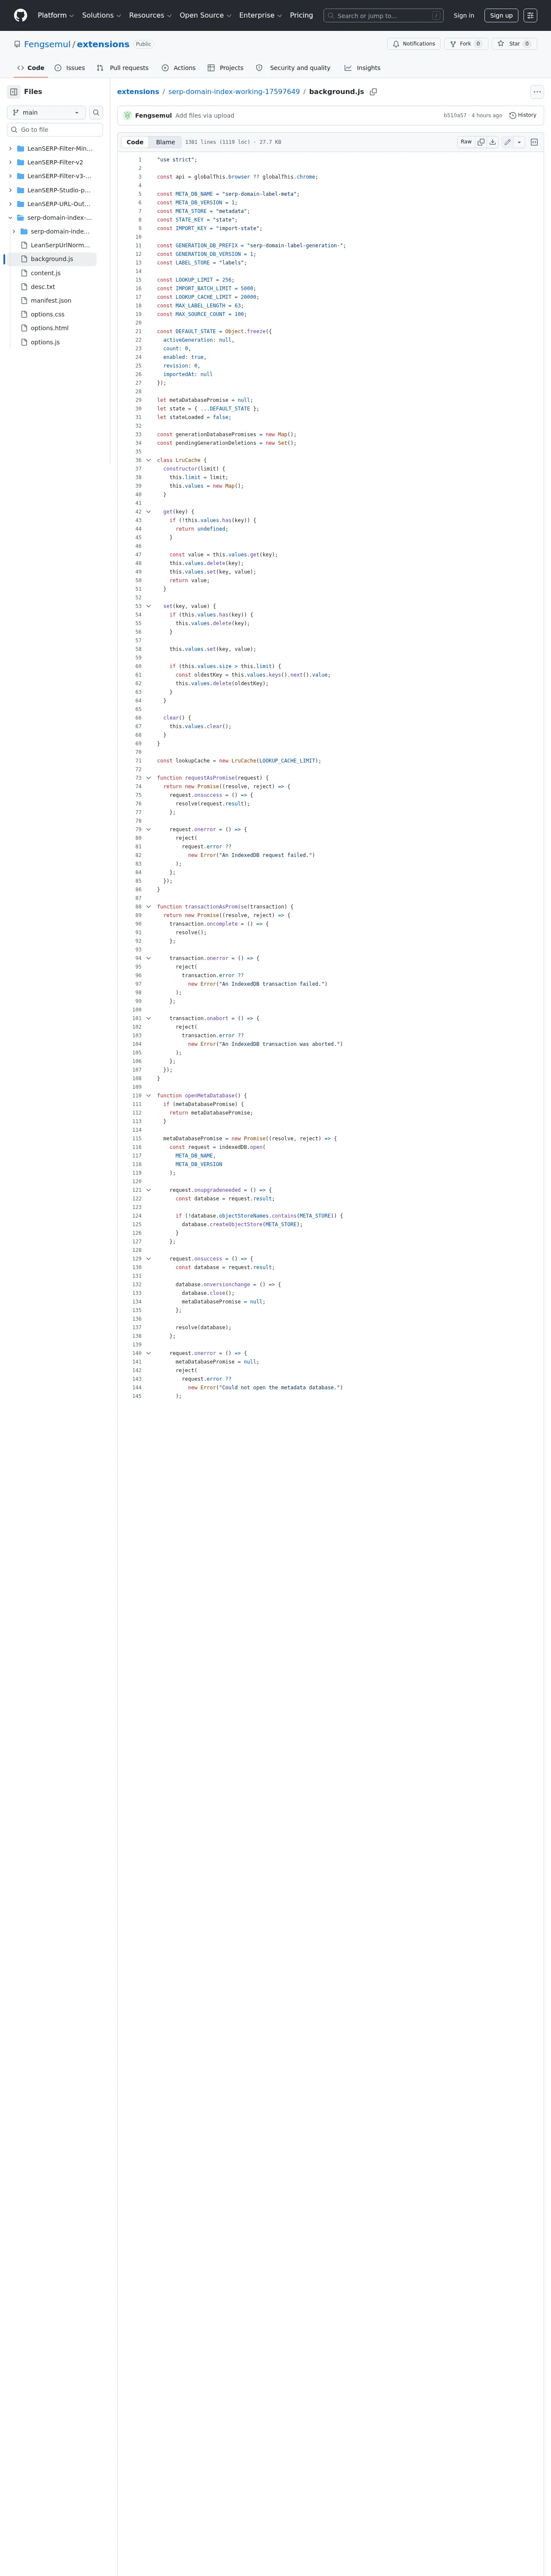Open the "Add files via upload" commit message
The height and width of the screenshot is (2576, 551).
(205, 115)
